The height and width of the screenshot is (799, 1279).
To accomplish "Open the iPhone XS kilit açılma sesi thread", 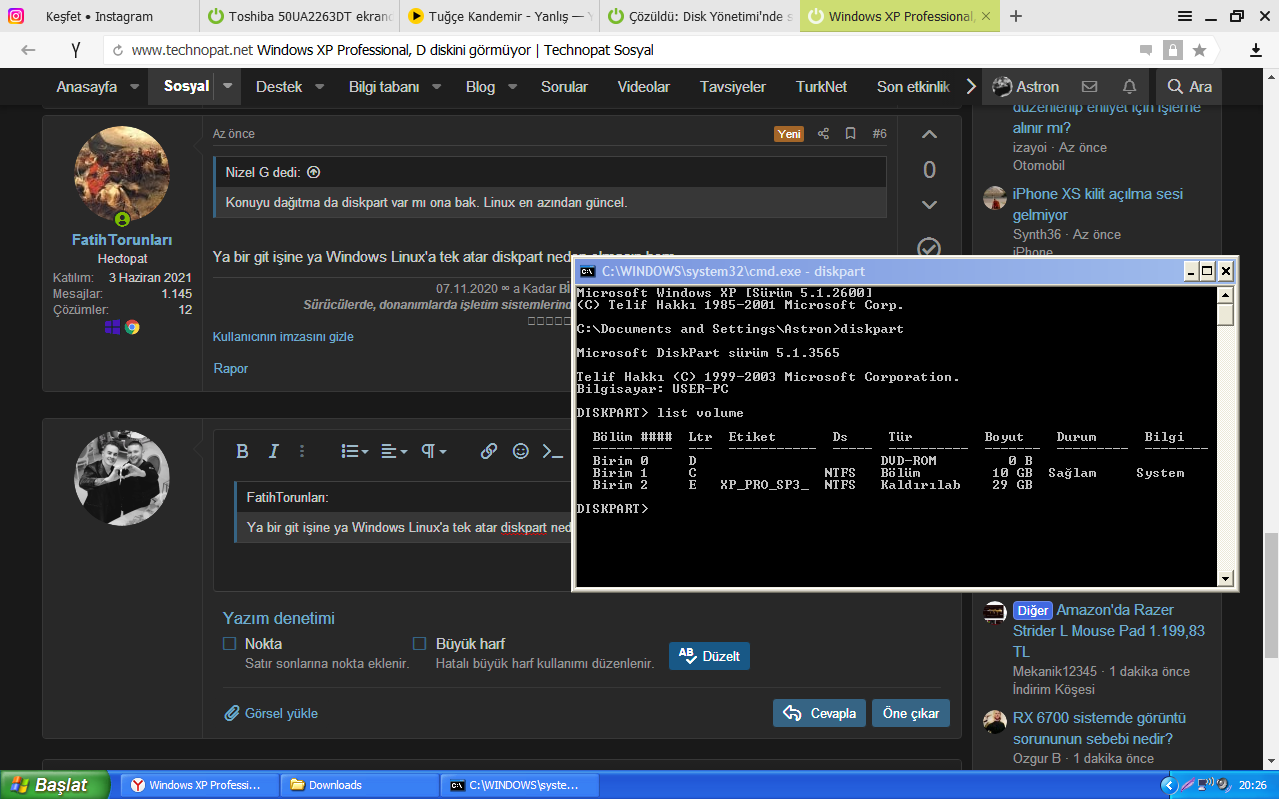I will point(1097,204).
